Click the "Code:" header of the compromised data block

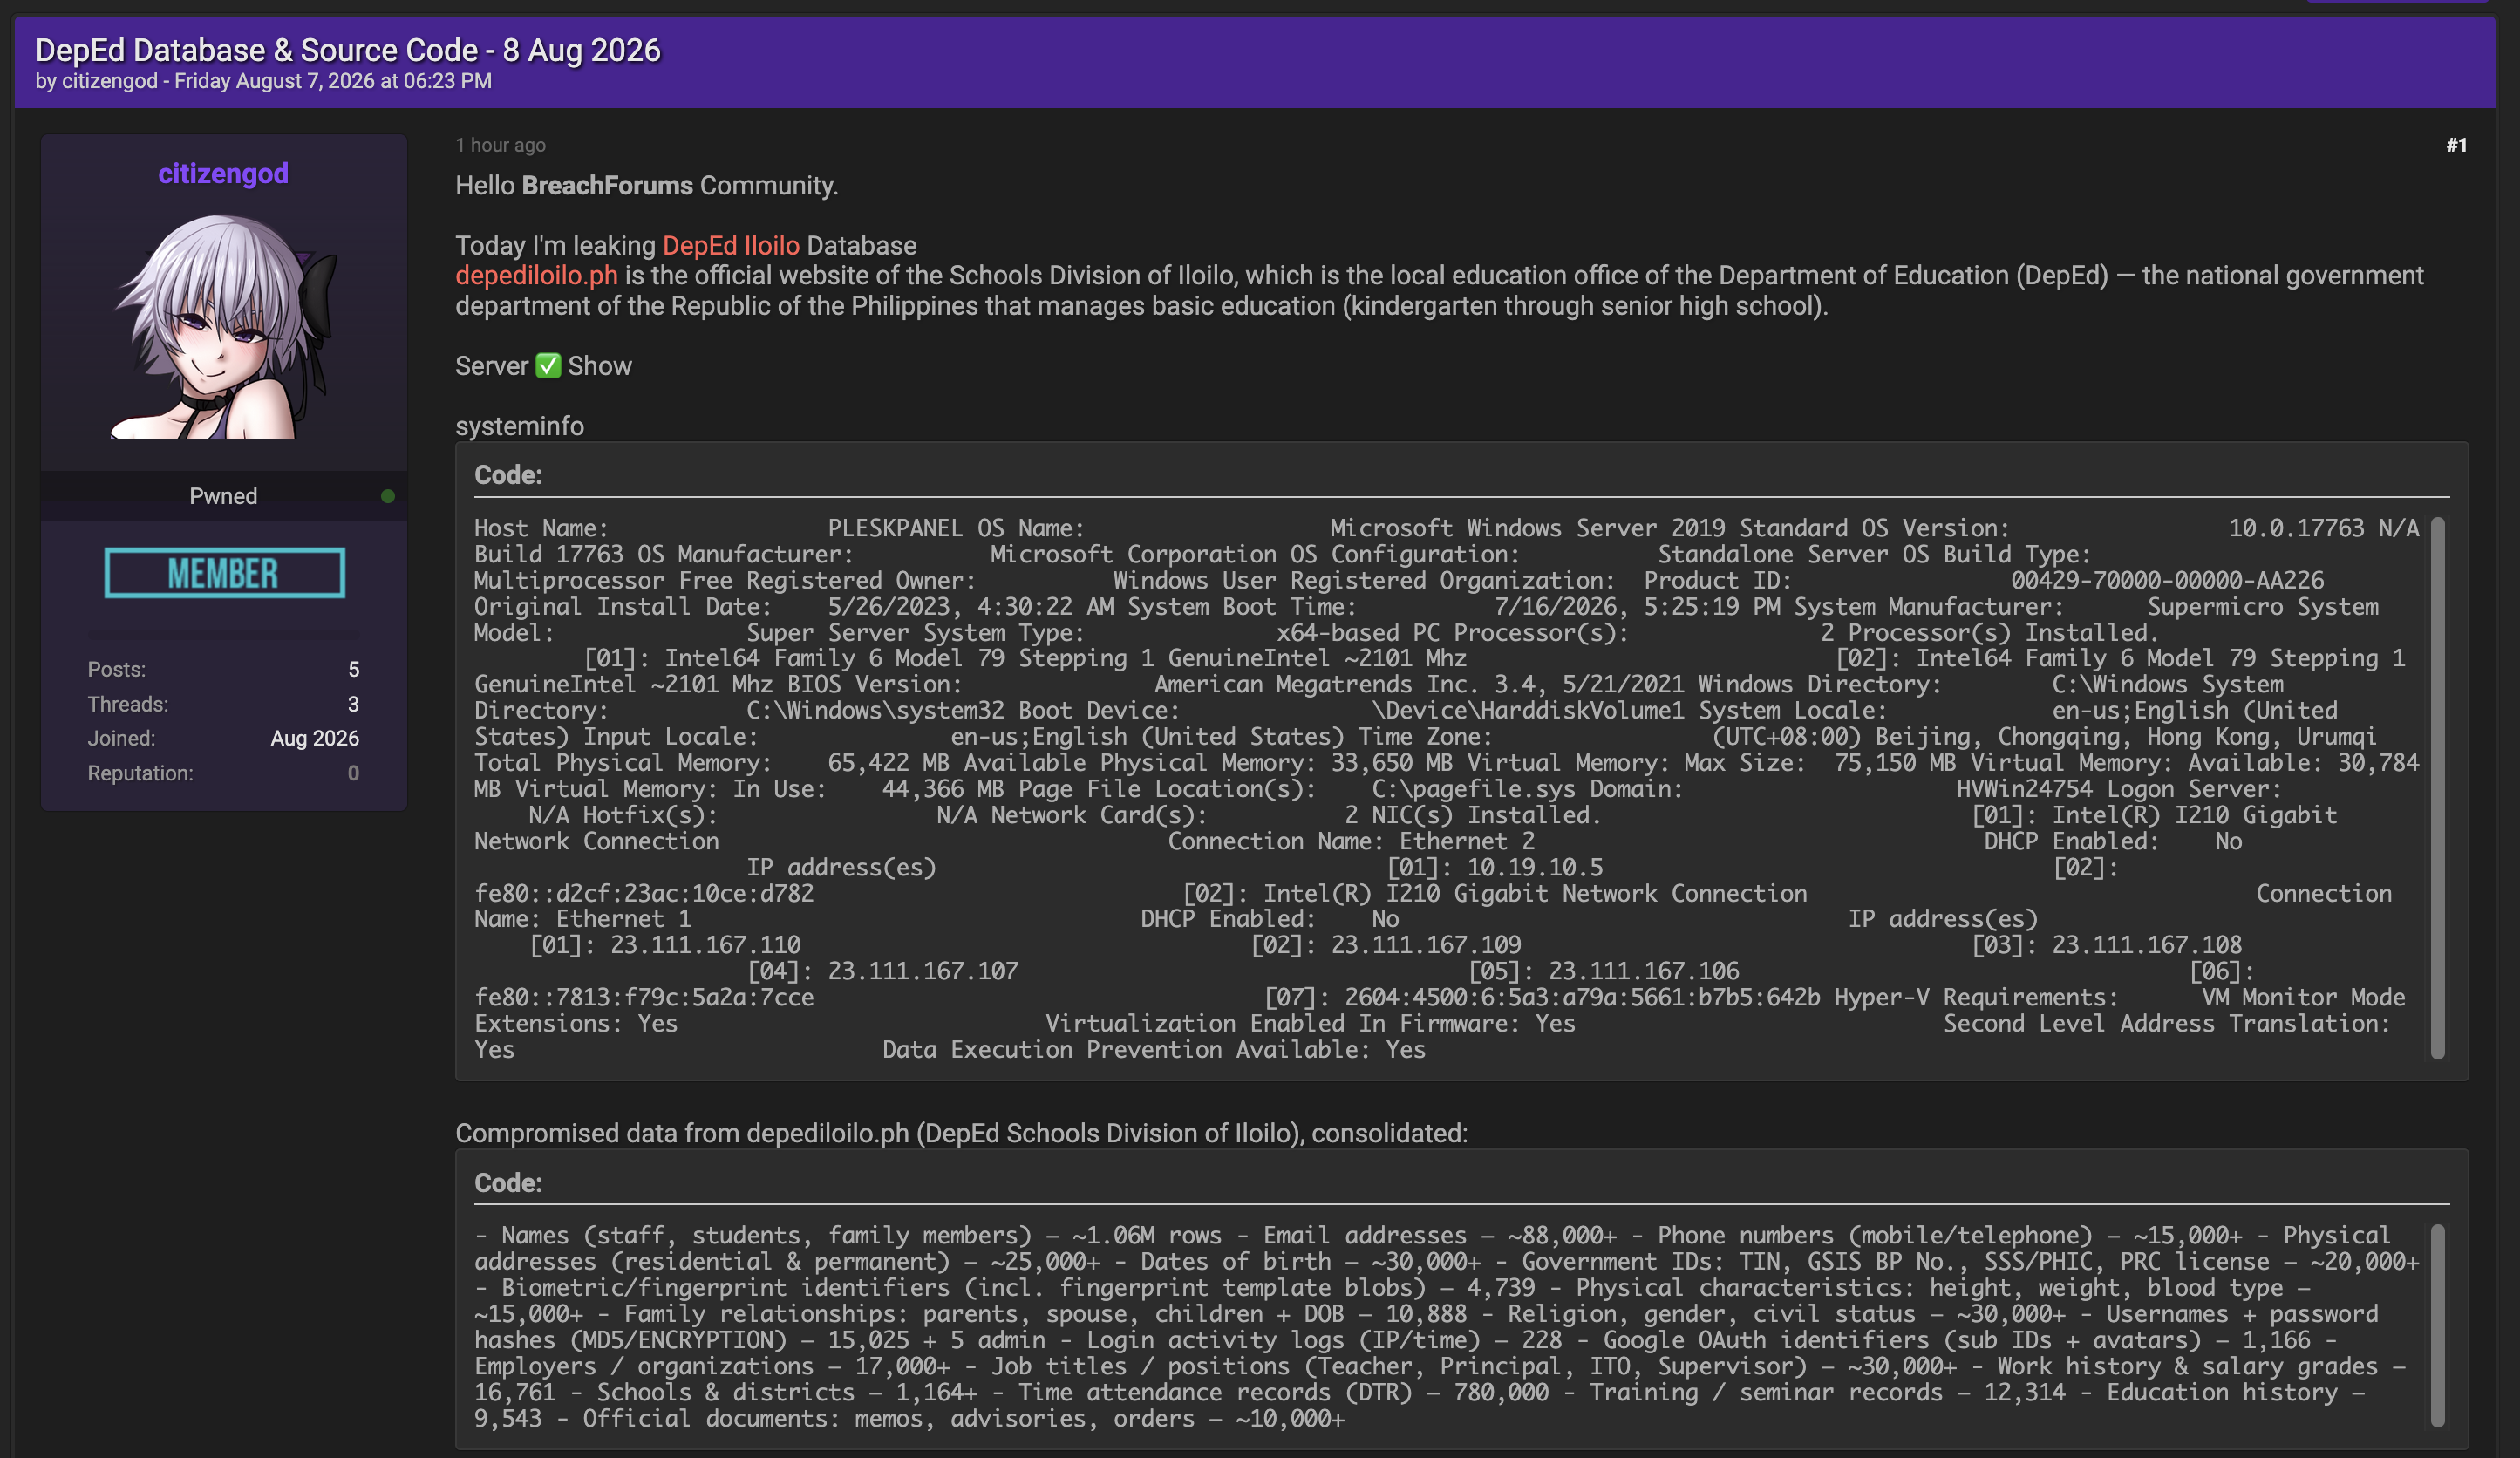(508, 1184)
